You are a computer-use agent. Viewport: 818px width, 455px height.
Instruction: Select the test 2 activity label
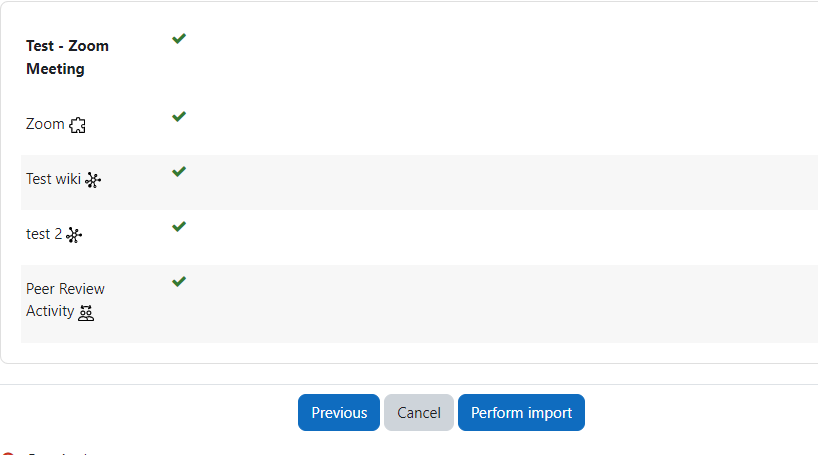pos(44,234)
